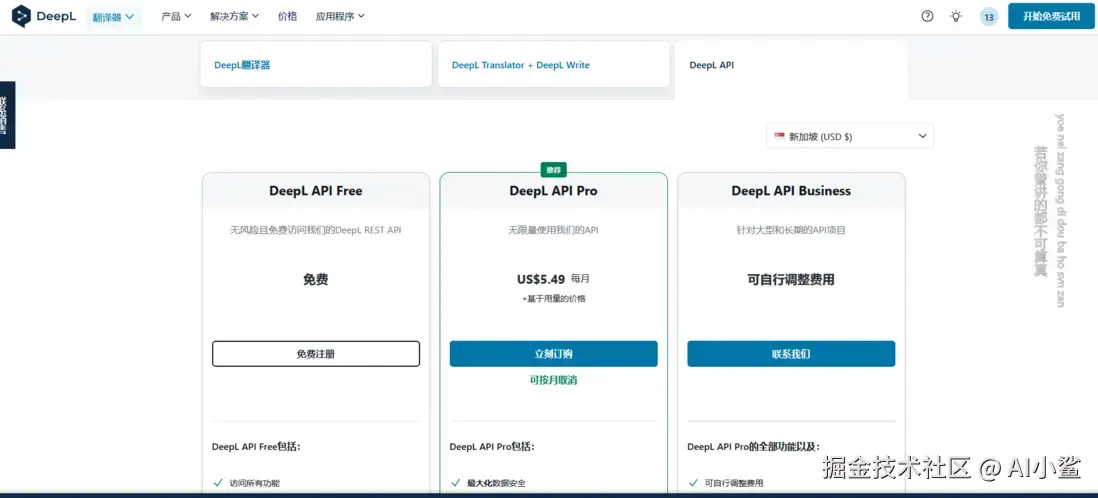Switch to DeepL Translator + DeepL Write tab
The height and width of the screenshot is (498, 1098).
(x=553, y=64)
